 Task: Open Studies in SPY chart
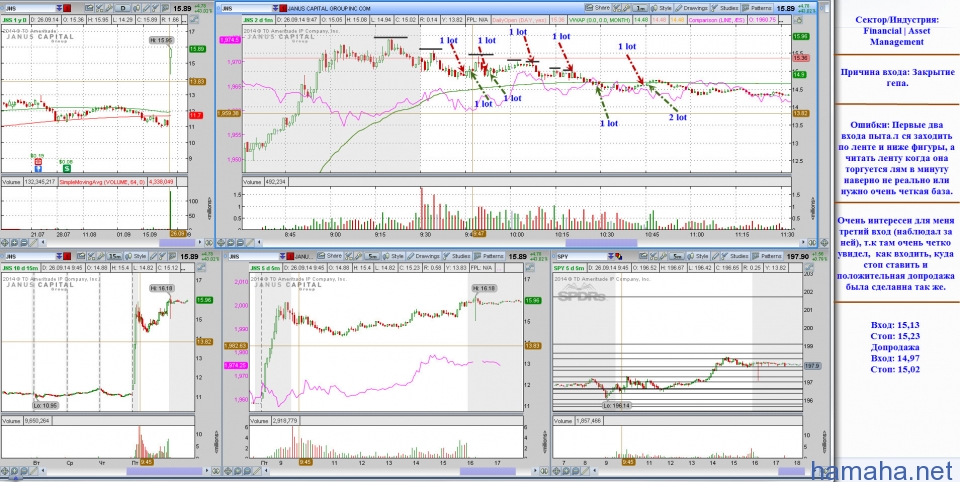[736, 256]
